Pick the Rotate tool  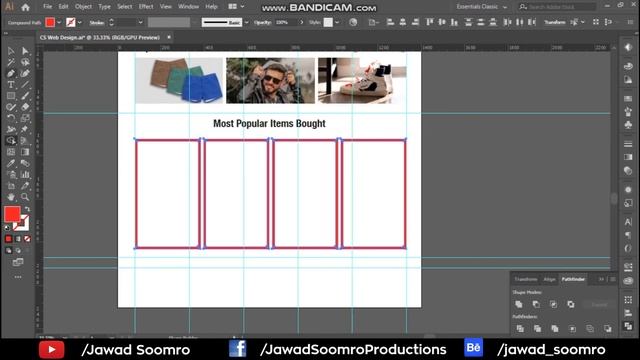[x=11, y=118]
